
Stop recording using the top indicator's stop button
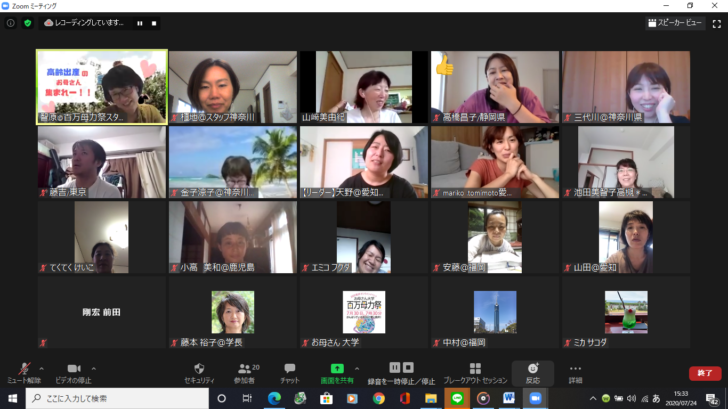tap(154, 23)
